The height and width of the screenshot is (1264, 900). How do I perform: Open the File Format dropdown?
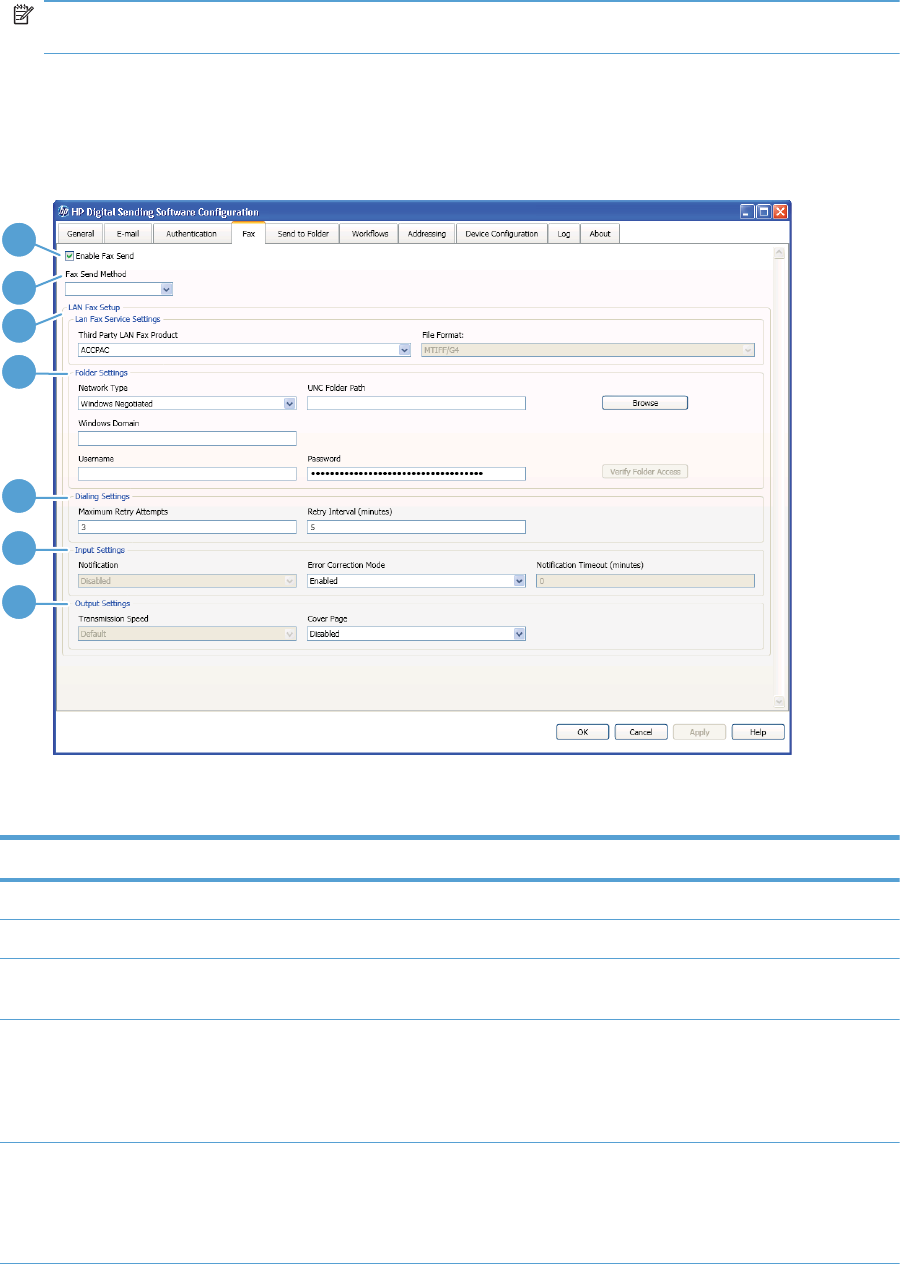pyautogui.click(x=587, y=350)
